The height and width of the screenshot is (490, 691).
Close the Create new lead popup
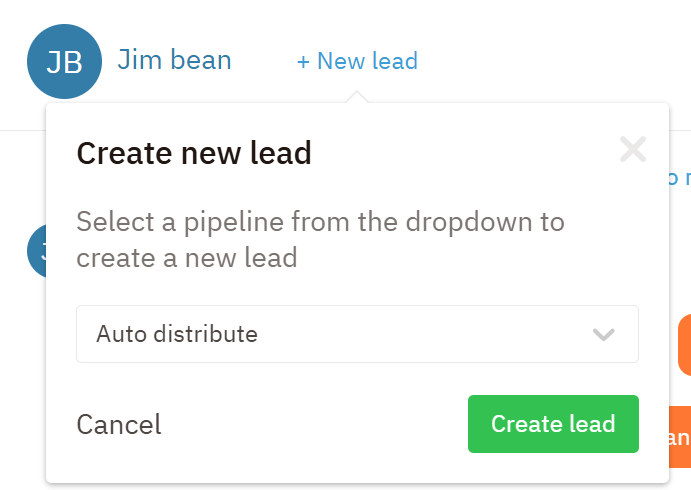pos(633,150)
